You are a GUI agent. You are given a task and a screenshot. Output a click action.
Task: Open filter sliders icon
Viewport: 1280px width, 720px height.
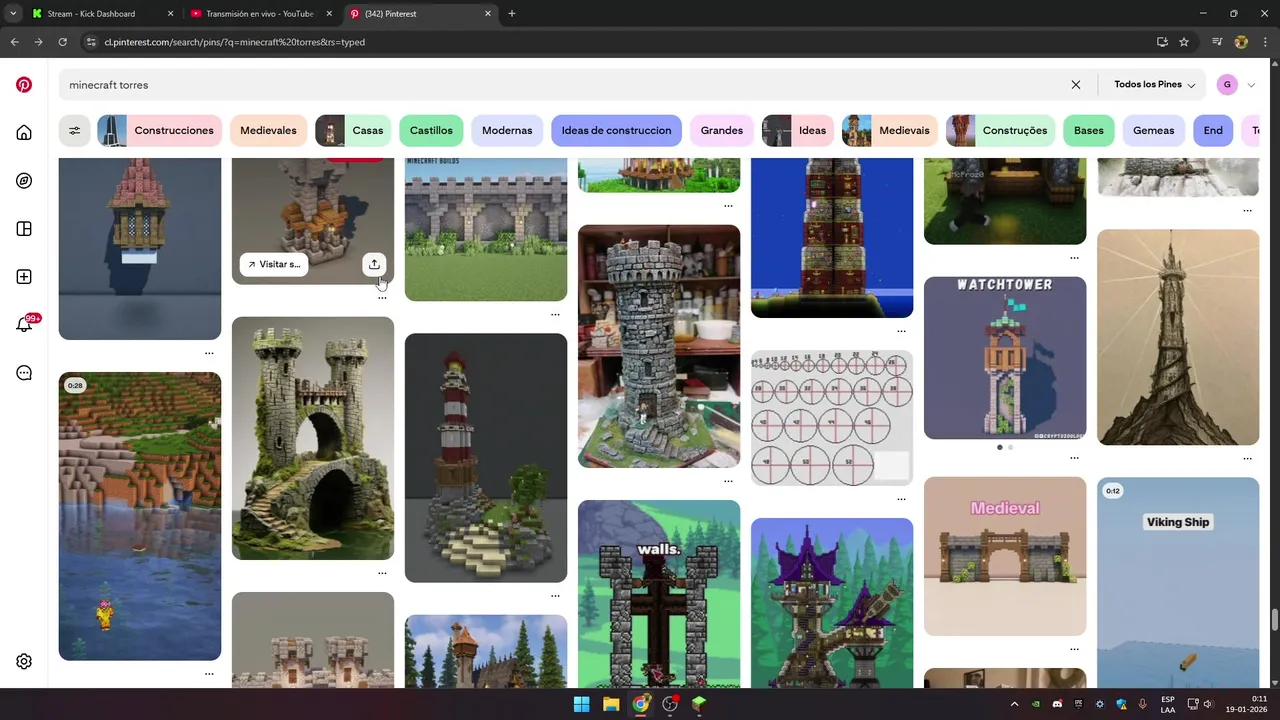click(74, 130)
